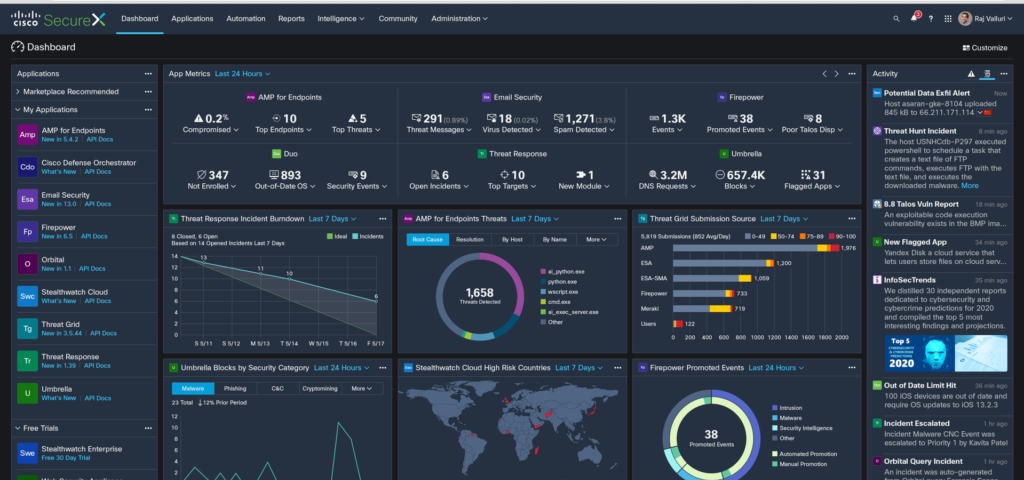The image size is (1024, 480).
Task: Open App Metrics Last 24 Hours dropdown
Action: coord(242,74)
